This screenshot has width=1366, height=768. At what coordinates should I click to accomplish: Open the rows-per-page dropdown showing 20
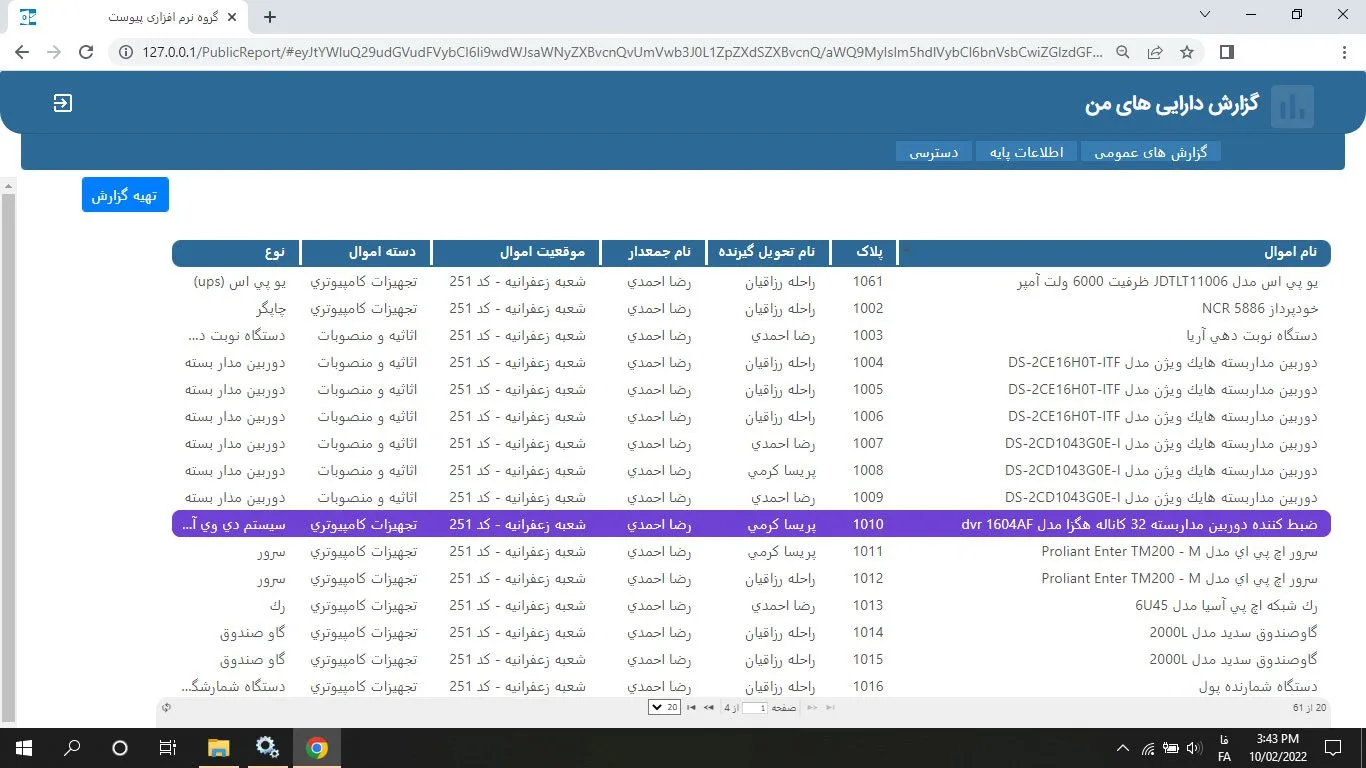pyautogui.click(x=664, y=708)
